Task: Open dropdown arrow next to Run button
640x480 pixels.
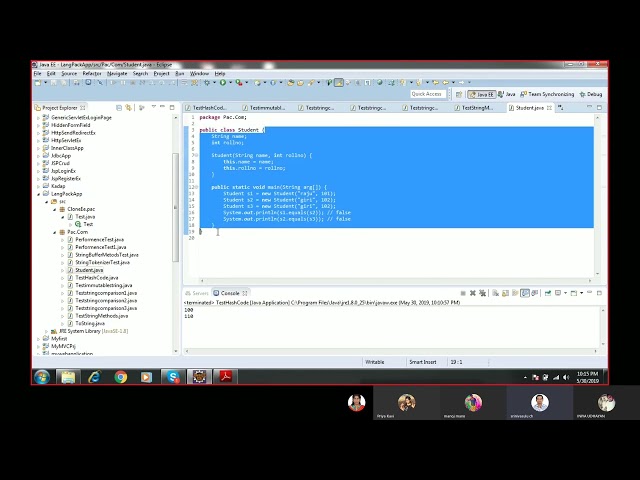Action: (x=230, y=82)
